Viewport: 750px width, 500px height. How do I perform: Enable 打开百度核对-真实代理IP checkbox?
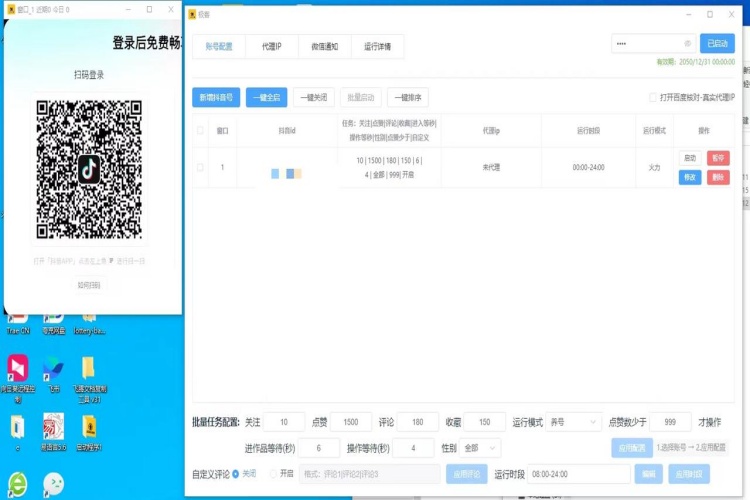tap(652, 98)
